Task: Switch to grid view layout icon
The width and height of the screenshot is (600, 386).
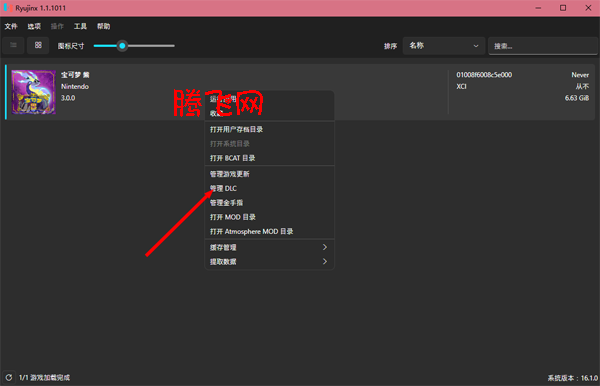Action: [38, 45]
